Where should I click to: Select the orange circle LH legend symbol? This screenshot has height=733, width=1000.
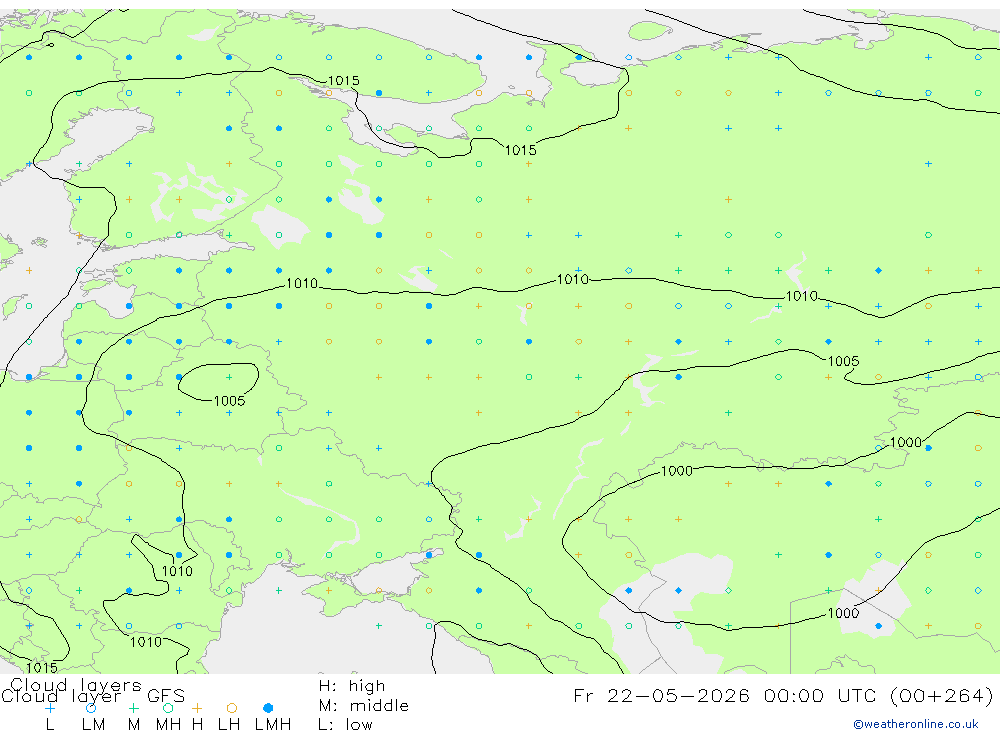pyautogui.click(x=232, y=708)
